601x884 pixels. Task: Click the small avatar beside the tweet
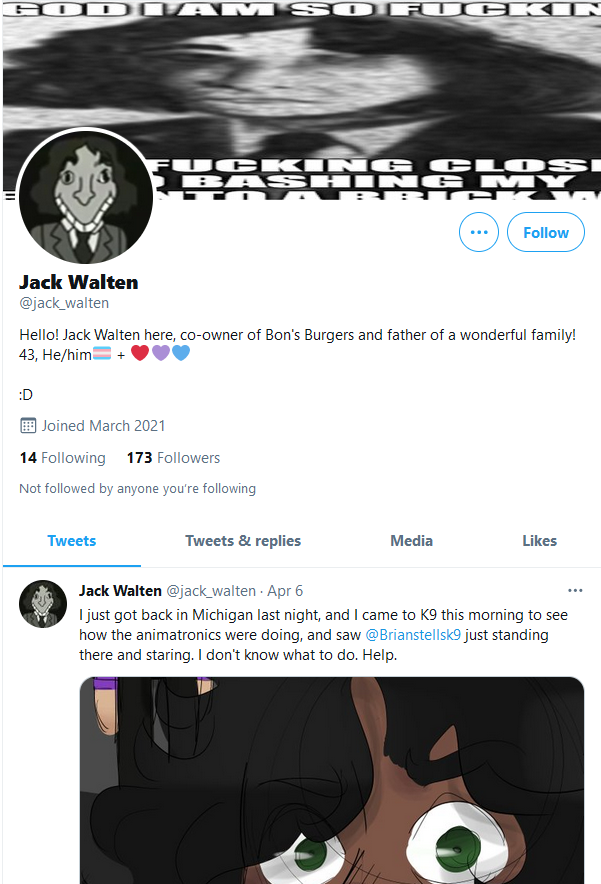pos(43,604)
